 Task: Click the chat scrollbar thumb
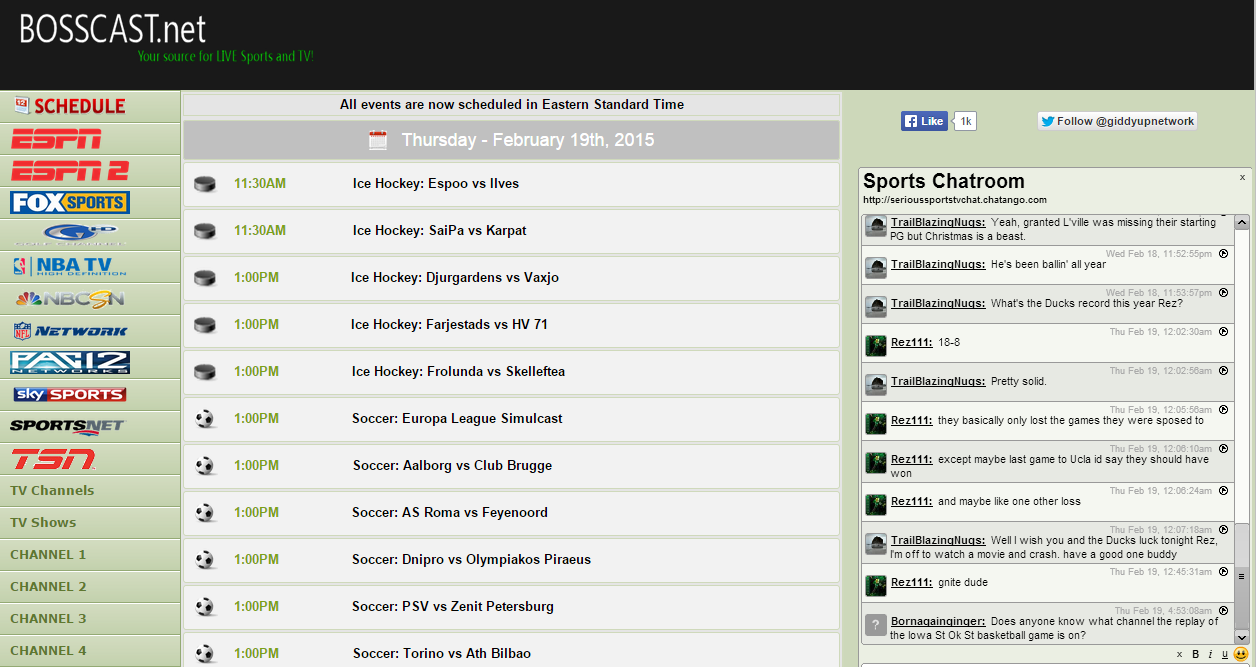pos(1242,577)
